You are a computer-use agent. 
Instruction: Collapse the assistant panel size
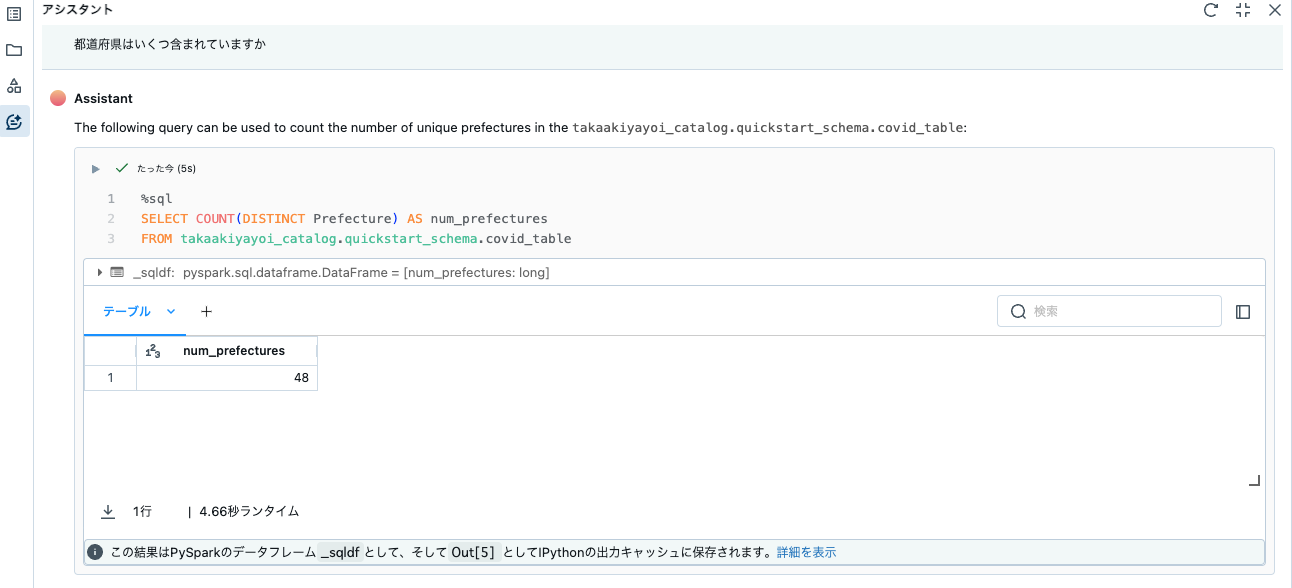point(1243,10)
